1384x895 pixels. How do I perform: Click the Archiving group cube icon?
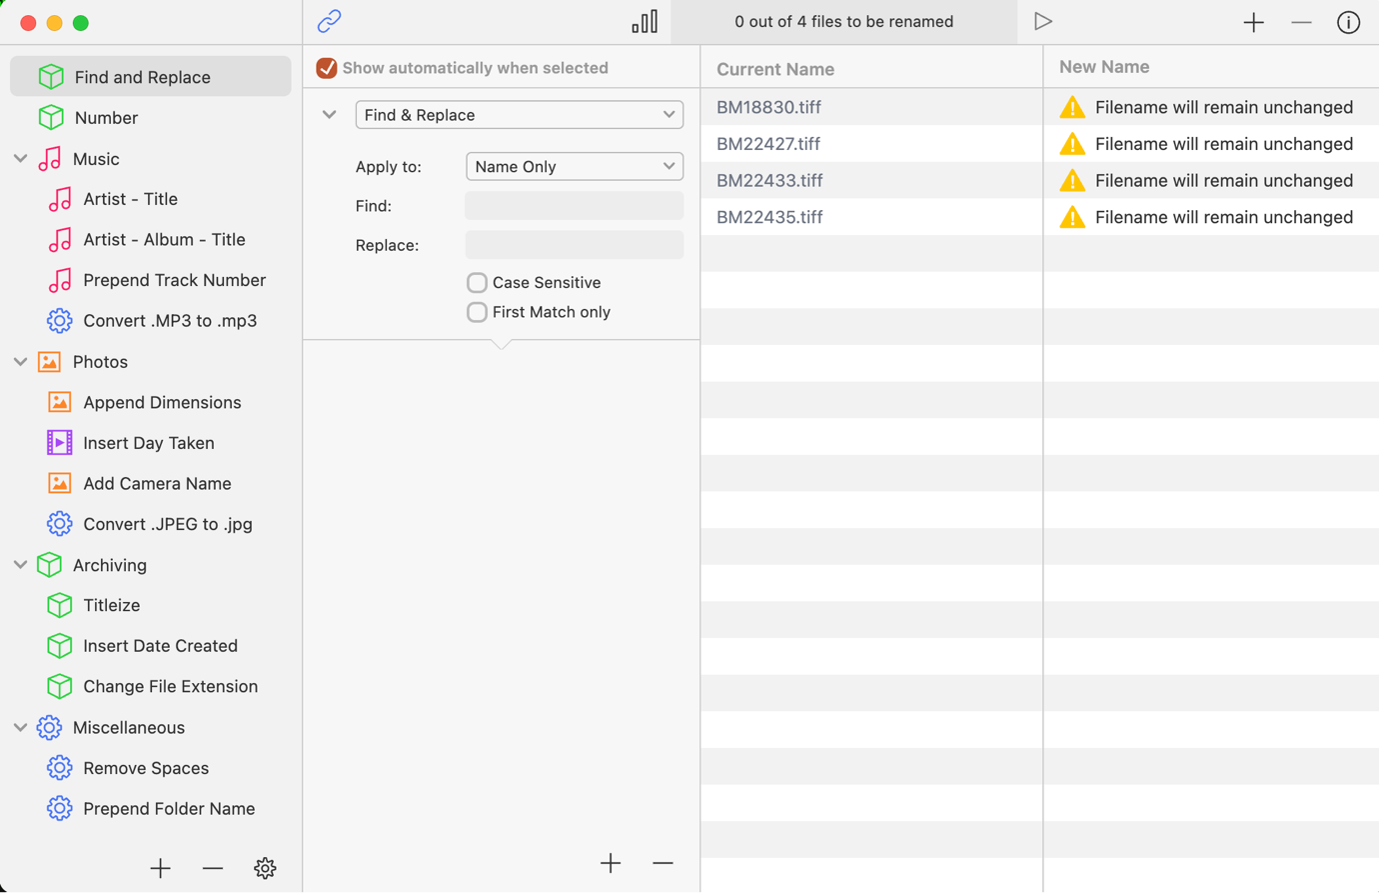coord(49,565)
